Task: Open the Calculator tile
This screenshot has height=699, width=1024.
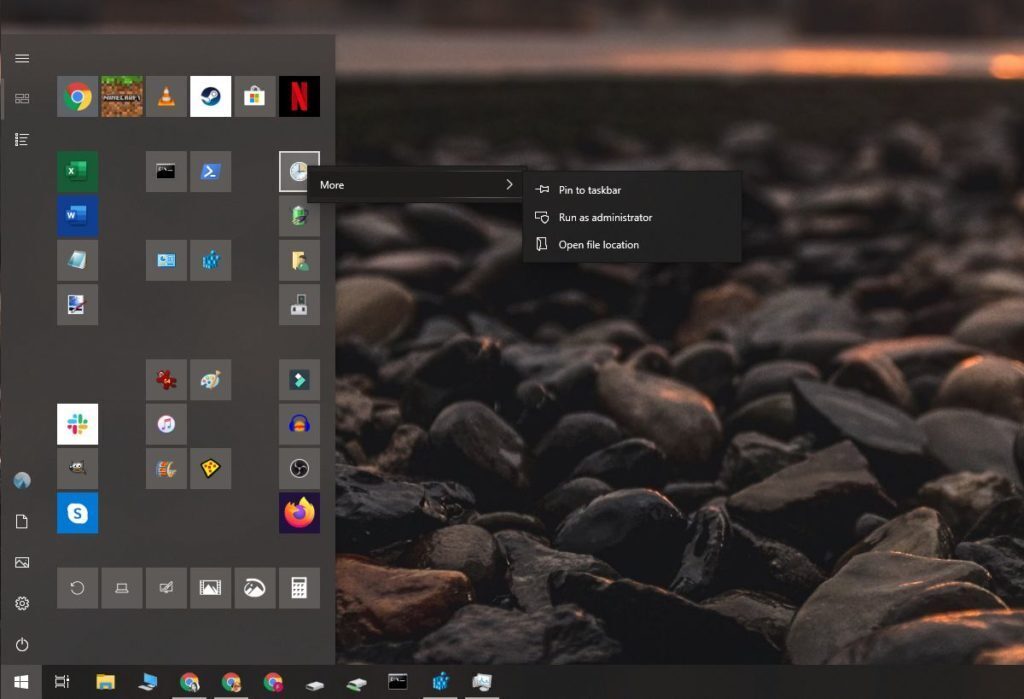Action: click(299, 588)
